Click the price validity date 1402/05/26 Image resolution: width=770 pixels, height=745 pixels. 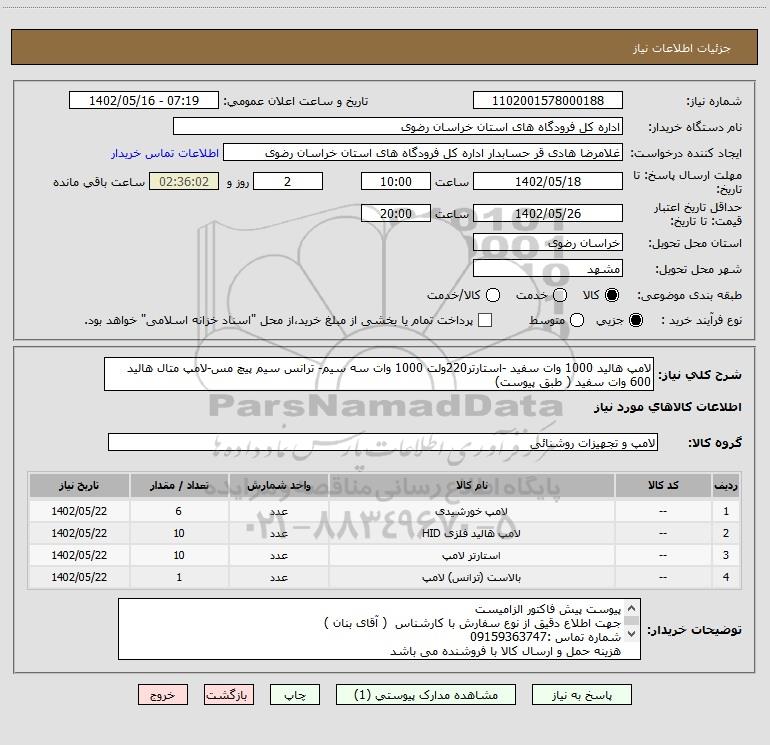tap(548, 213)
